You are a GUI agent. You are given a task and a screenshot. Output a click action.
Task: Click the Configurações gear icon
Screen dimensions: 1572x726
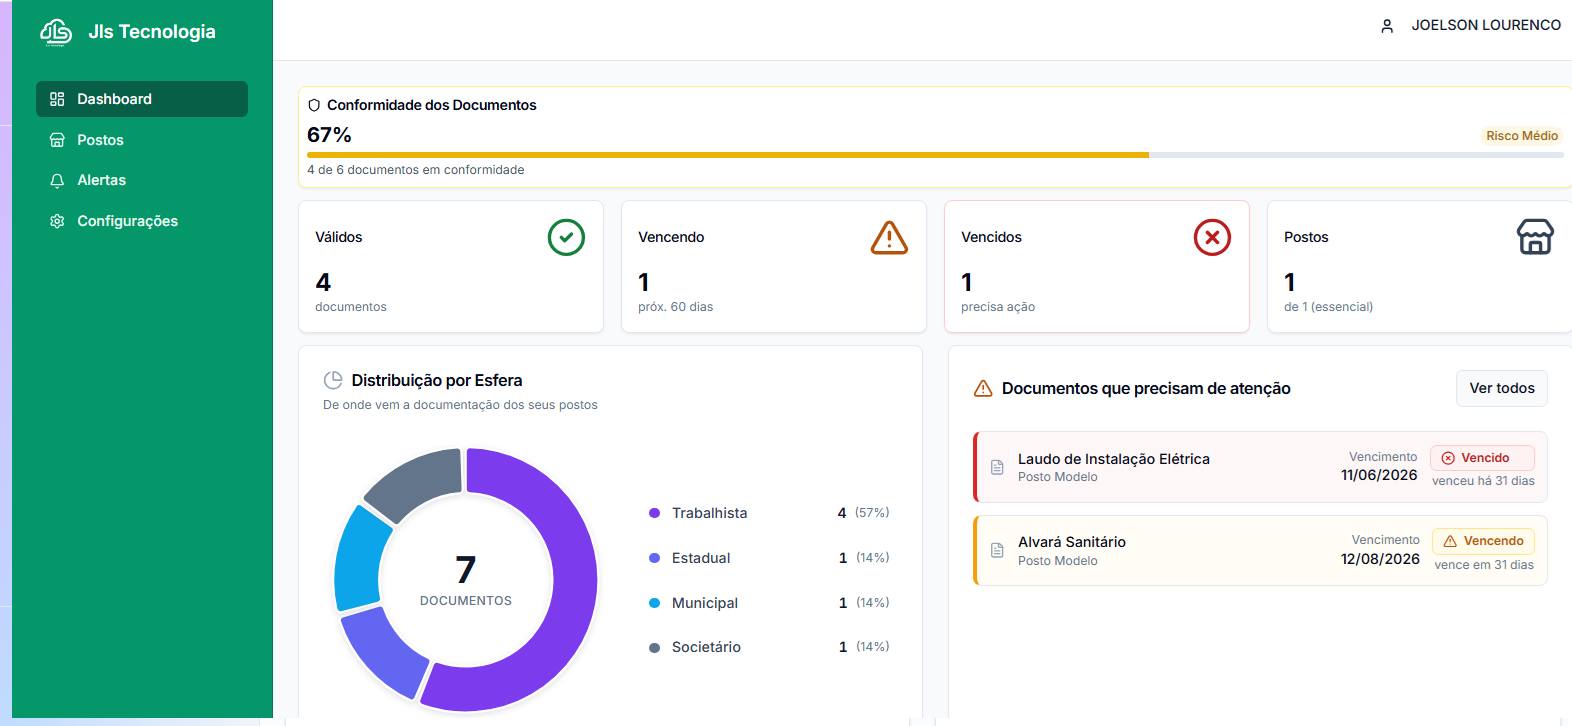point(57,221)
